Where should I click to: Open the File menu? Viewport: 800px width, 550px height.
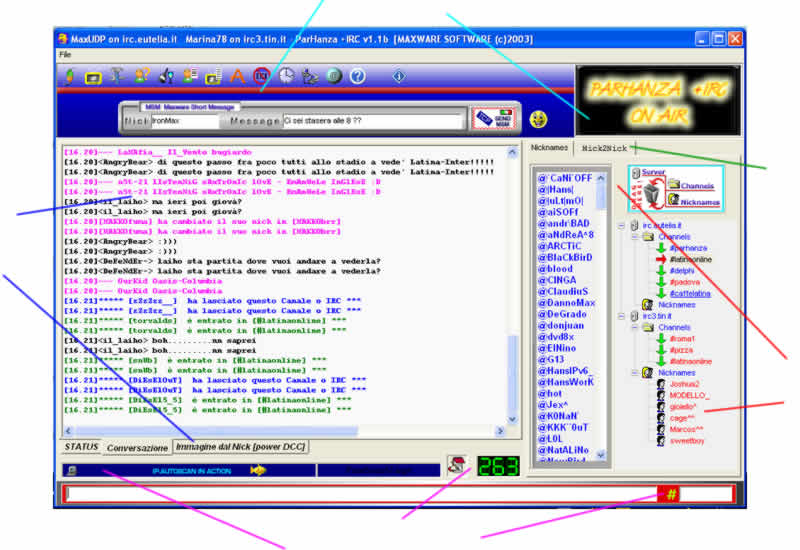coord(65,55)
